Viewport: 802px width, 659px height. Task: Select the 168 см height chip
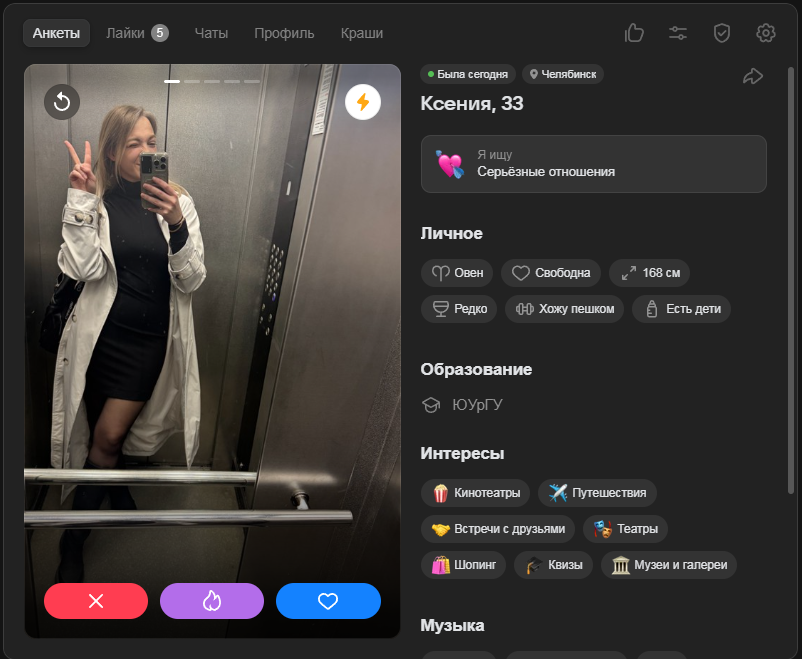click(650, 273)
